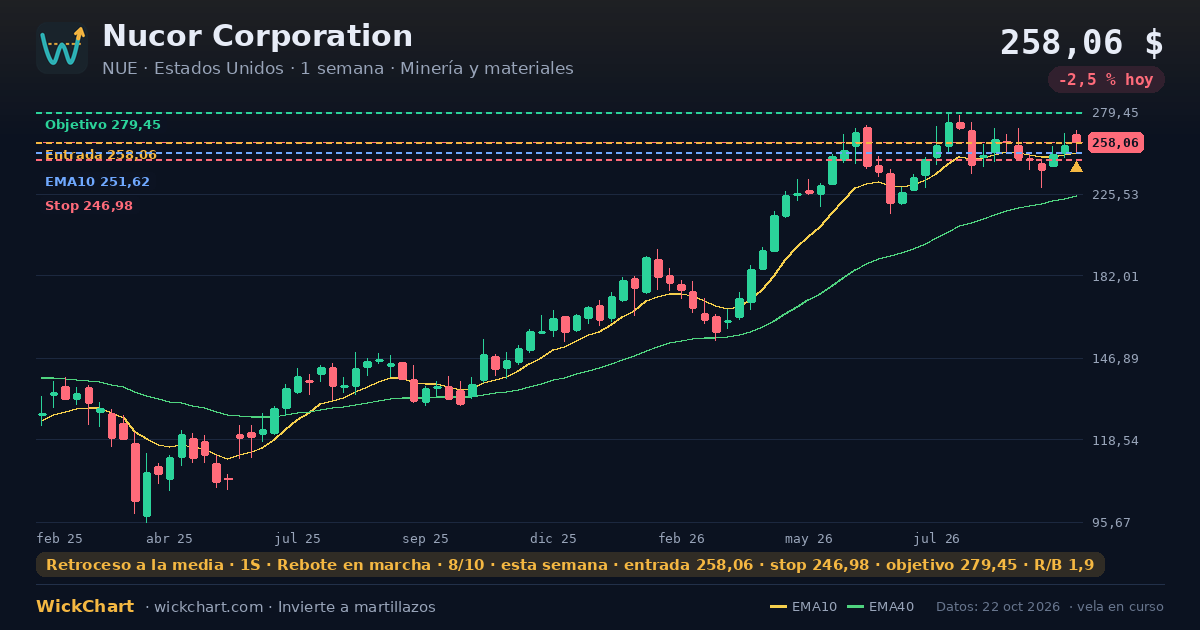The width and height of the screenshot is (1200, 630).
Task: Click the orange entry triangle marker
Action: 1076,167
